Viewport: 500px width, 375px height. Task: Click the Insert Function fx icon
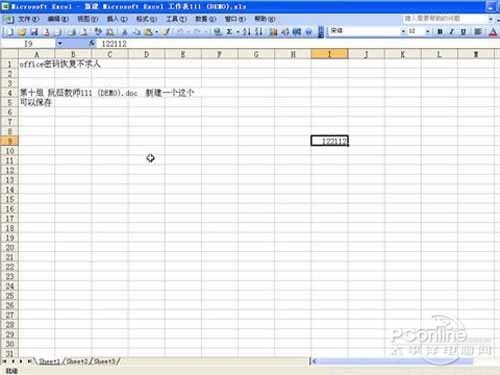click(x=92, y=43)
